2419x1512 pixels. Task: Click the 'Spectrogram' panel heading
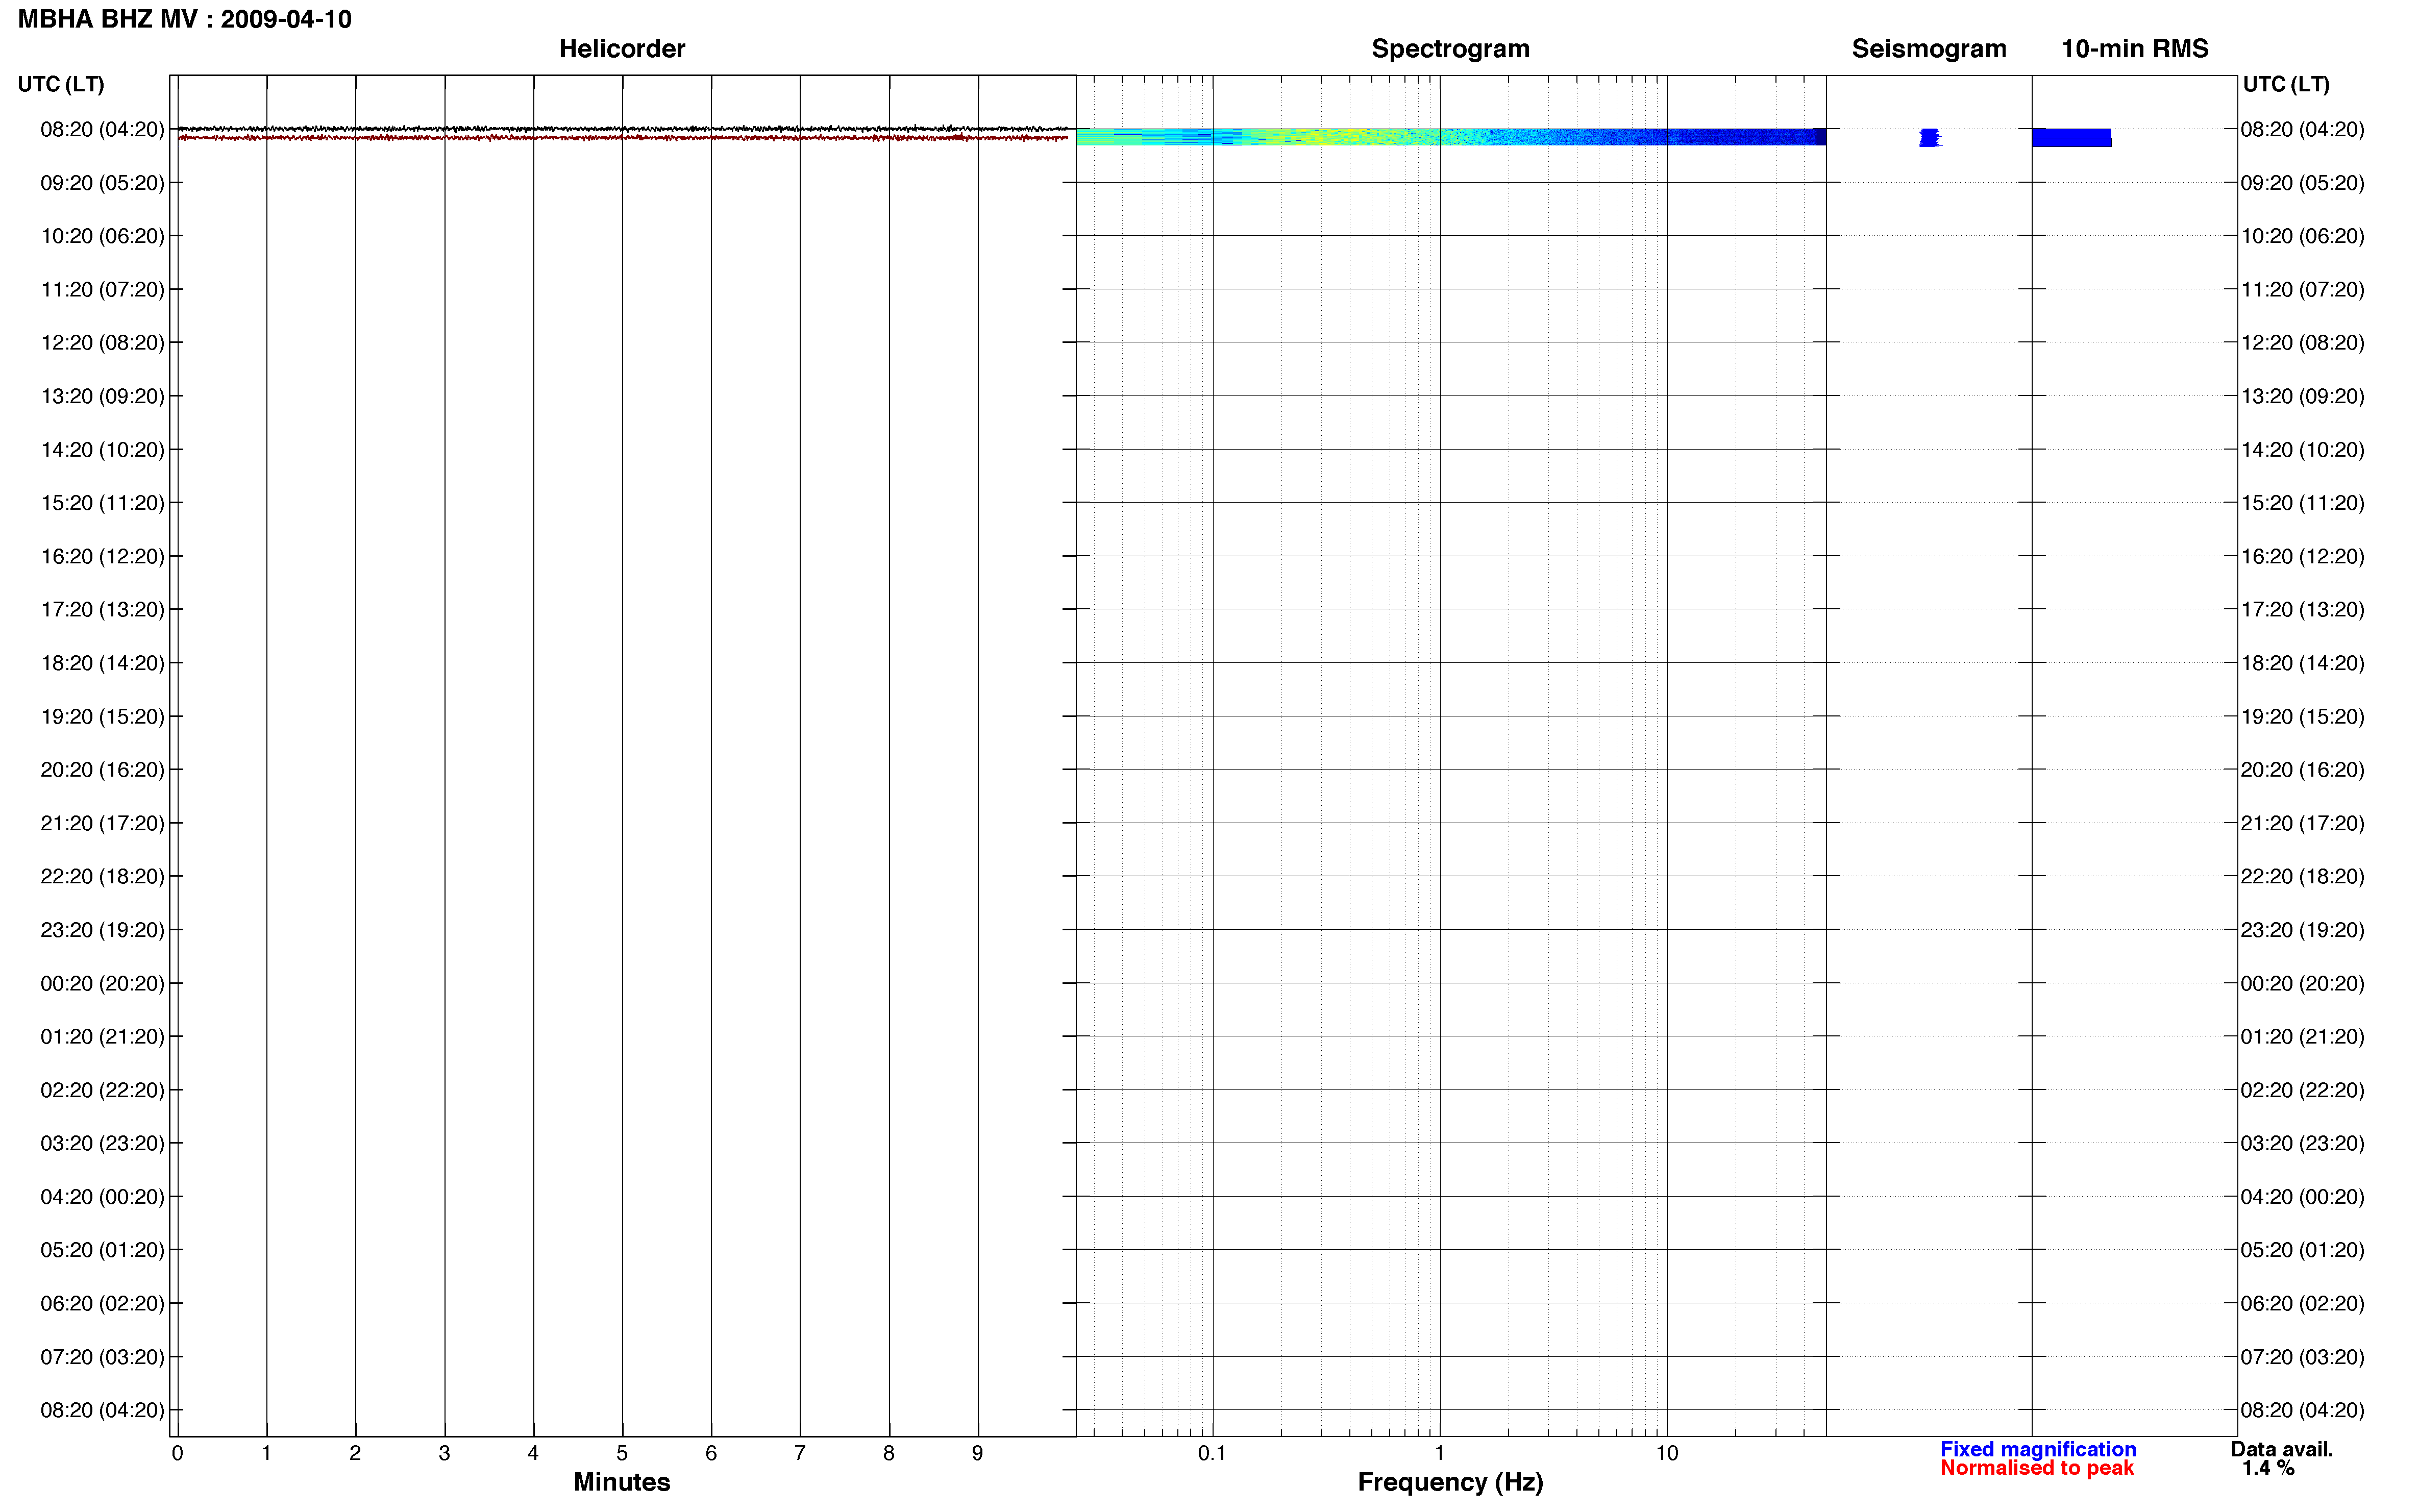point(1450,49)
